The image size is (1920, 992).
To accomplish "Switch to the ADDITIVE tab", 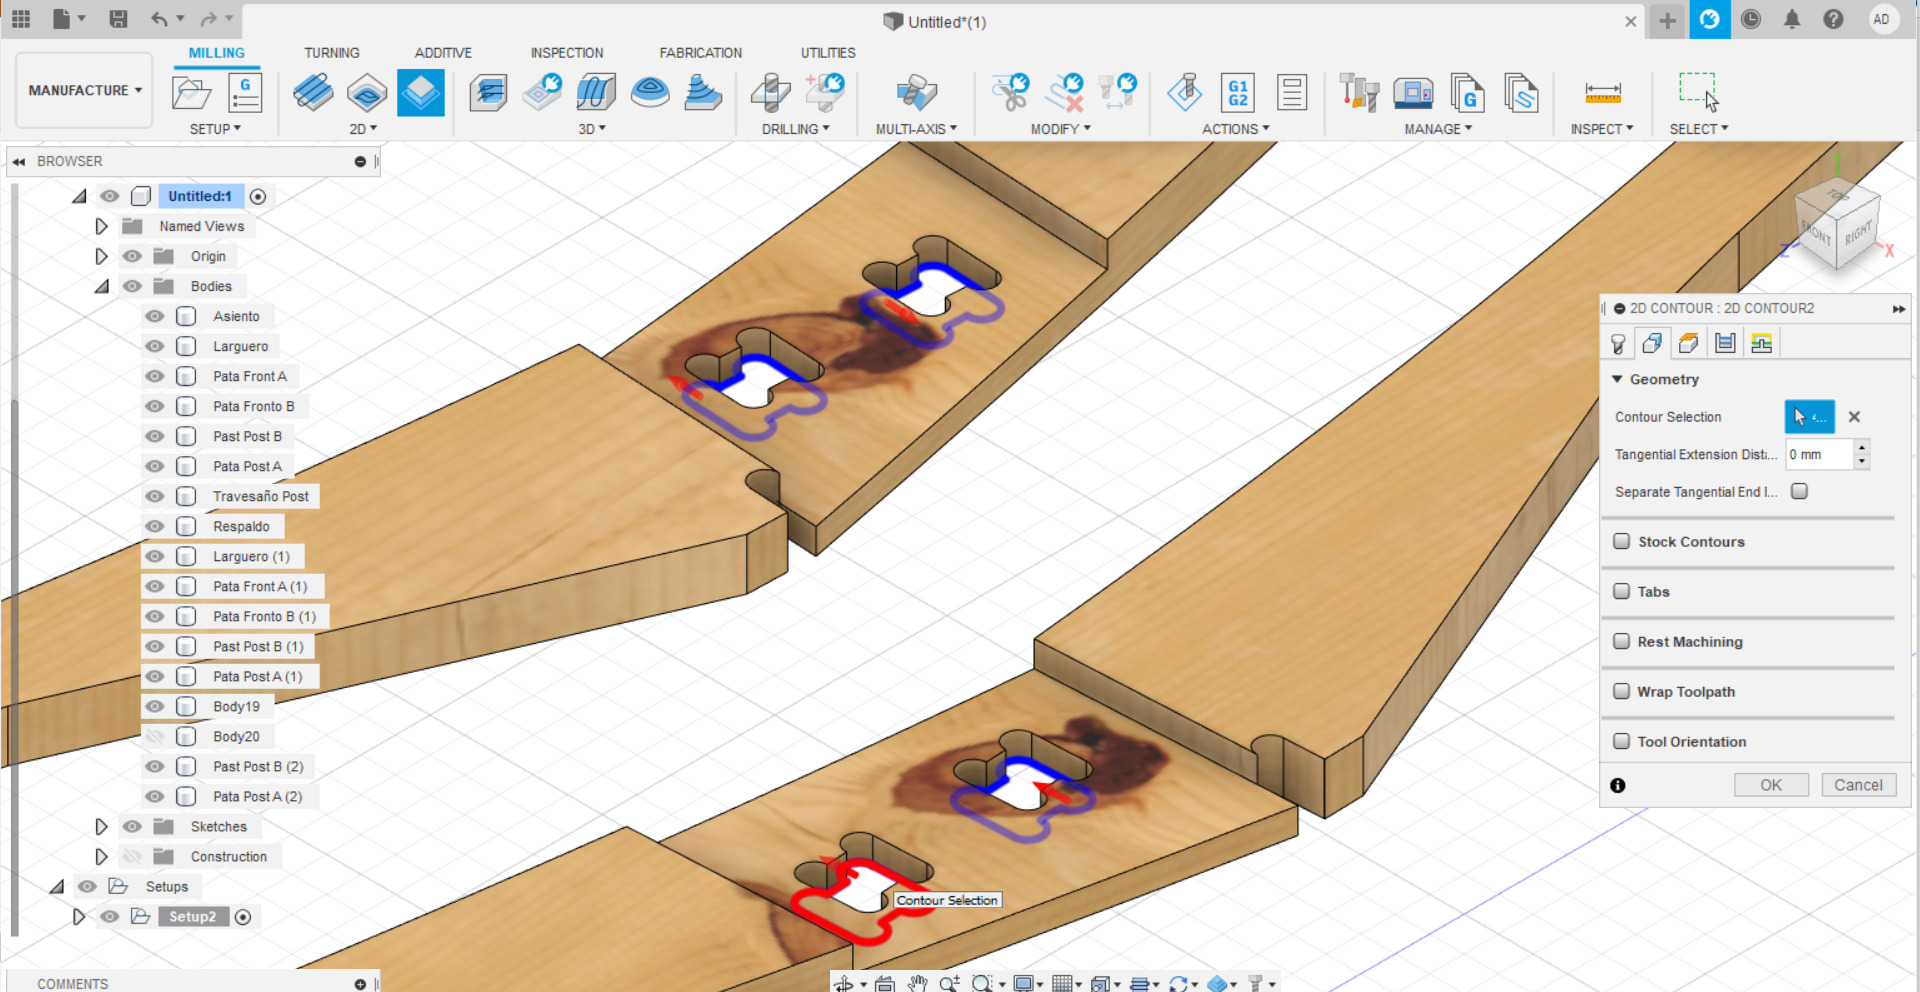I will tap(443, 53).
